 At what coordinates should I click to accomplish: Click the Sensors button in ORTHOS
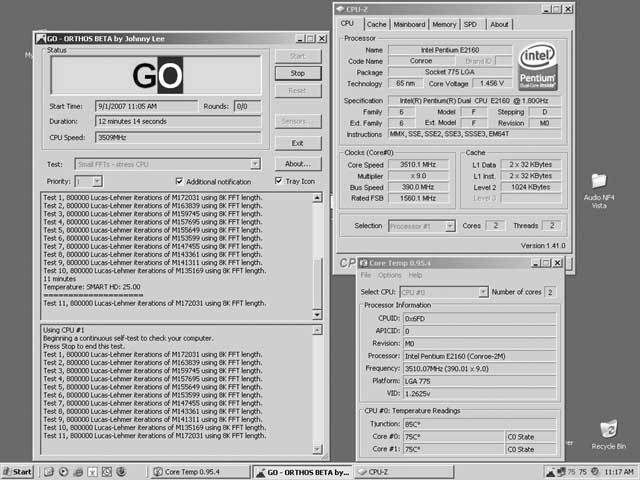298,122
